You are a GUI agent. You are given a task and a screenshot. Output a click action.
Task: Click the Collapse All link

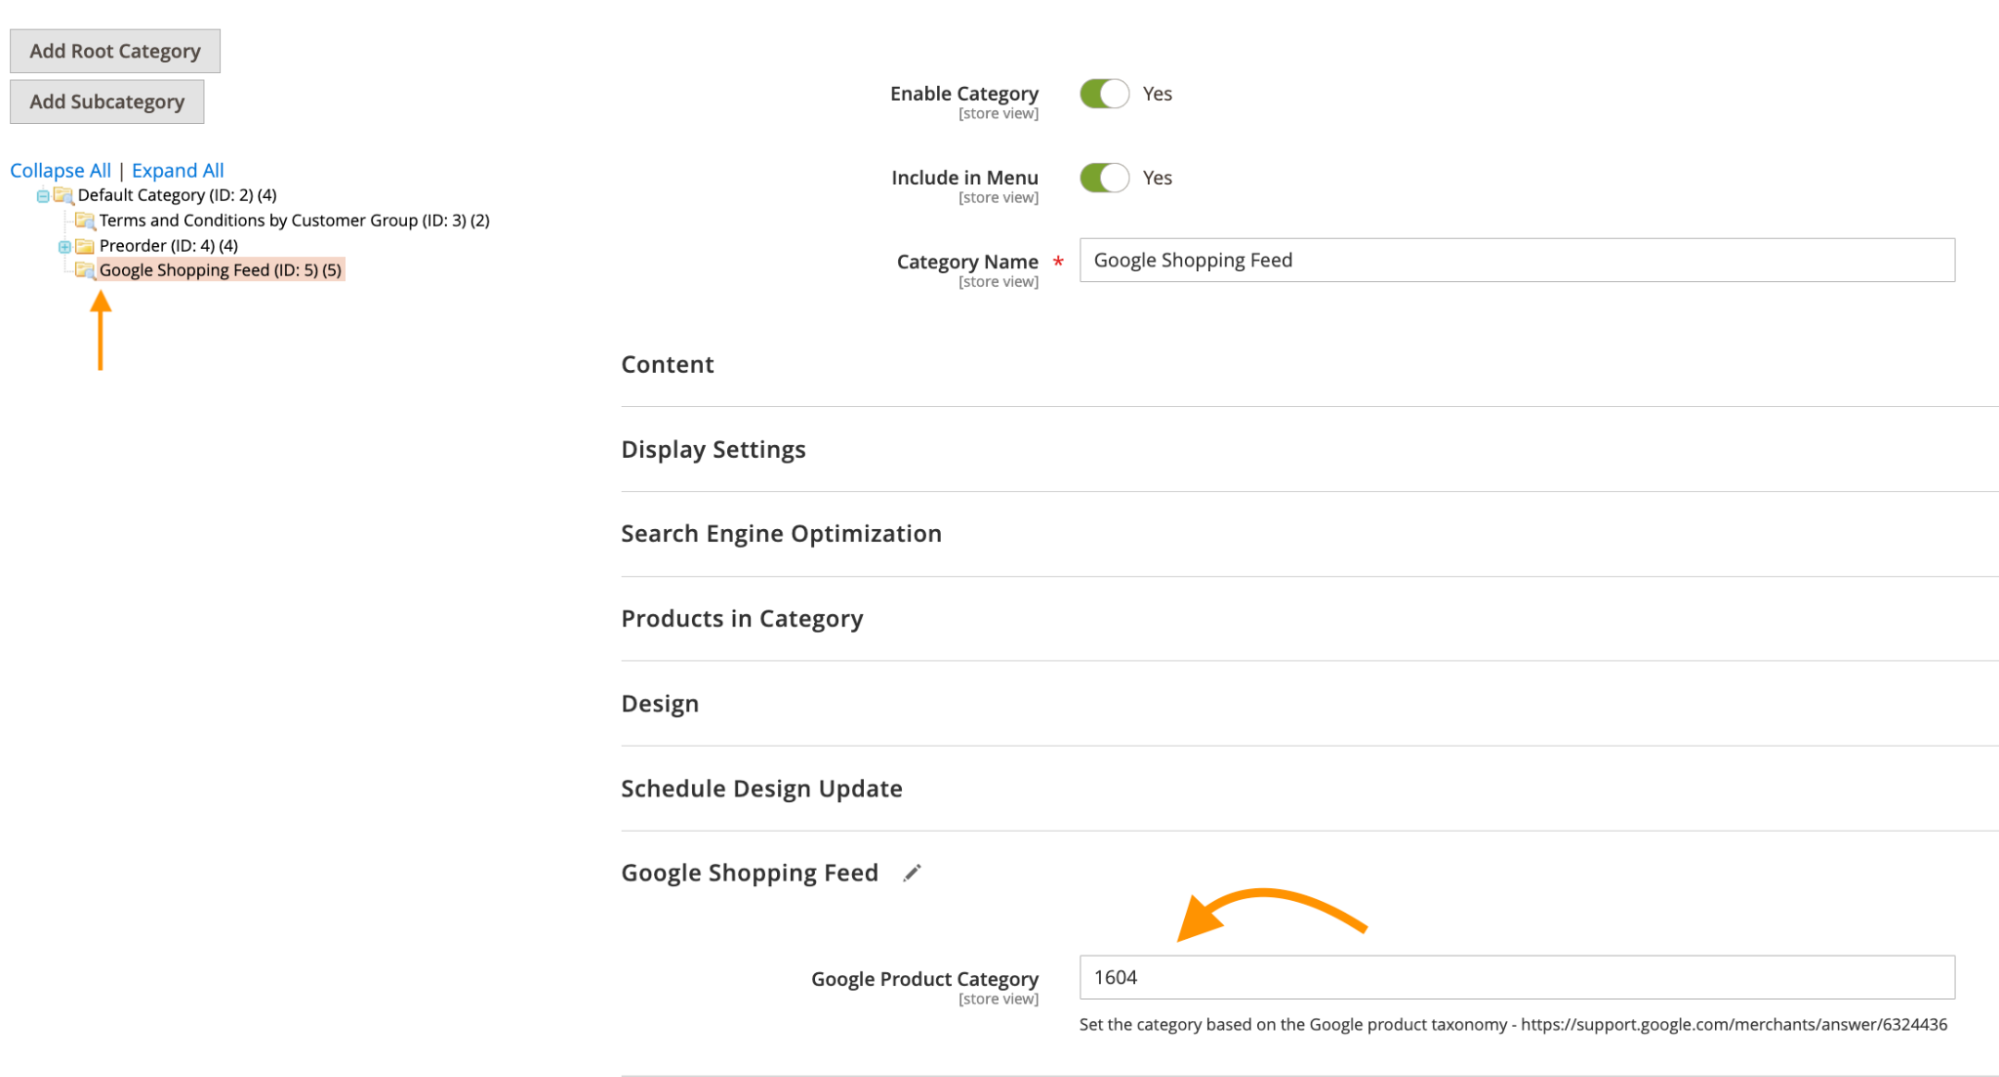[60, 171]
